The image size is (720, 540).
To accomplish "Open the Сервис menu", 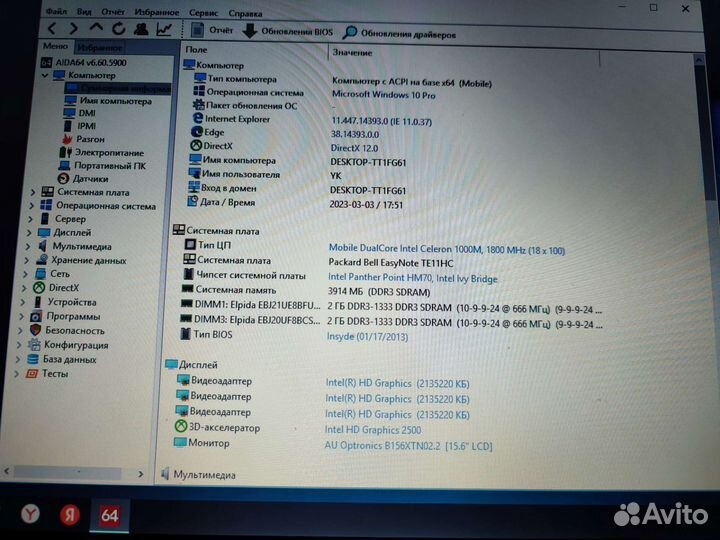I will [203, 13].
